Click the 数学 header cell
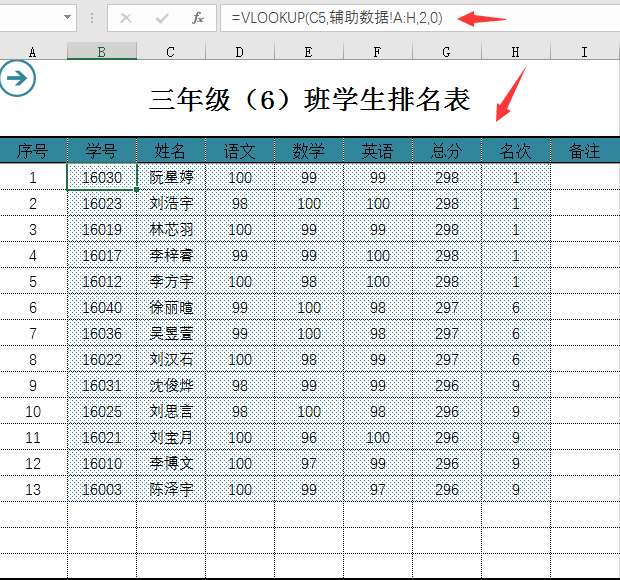620x580 pixels. click(309, 151)
